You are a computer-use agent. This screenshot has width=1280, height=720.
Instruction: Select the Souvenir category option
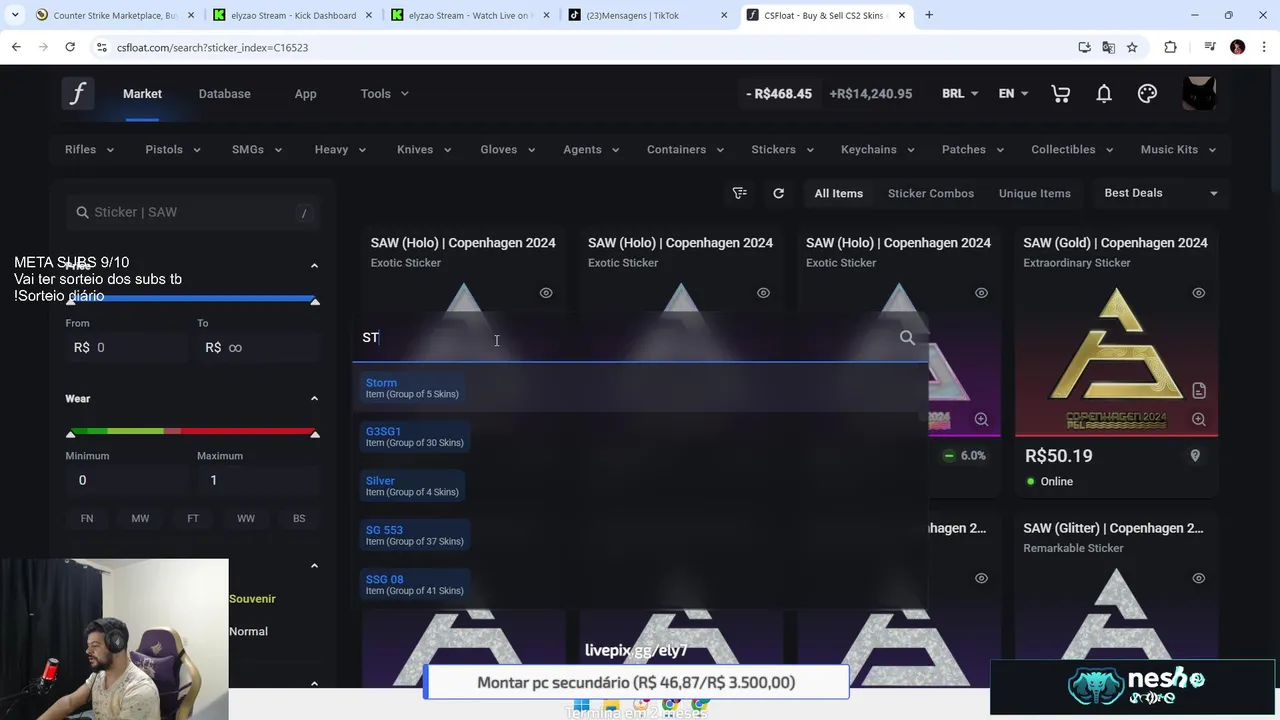click(x=252, y=599)
